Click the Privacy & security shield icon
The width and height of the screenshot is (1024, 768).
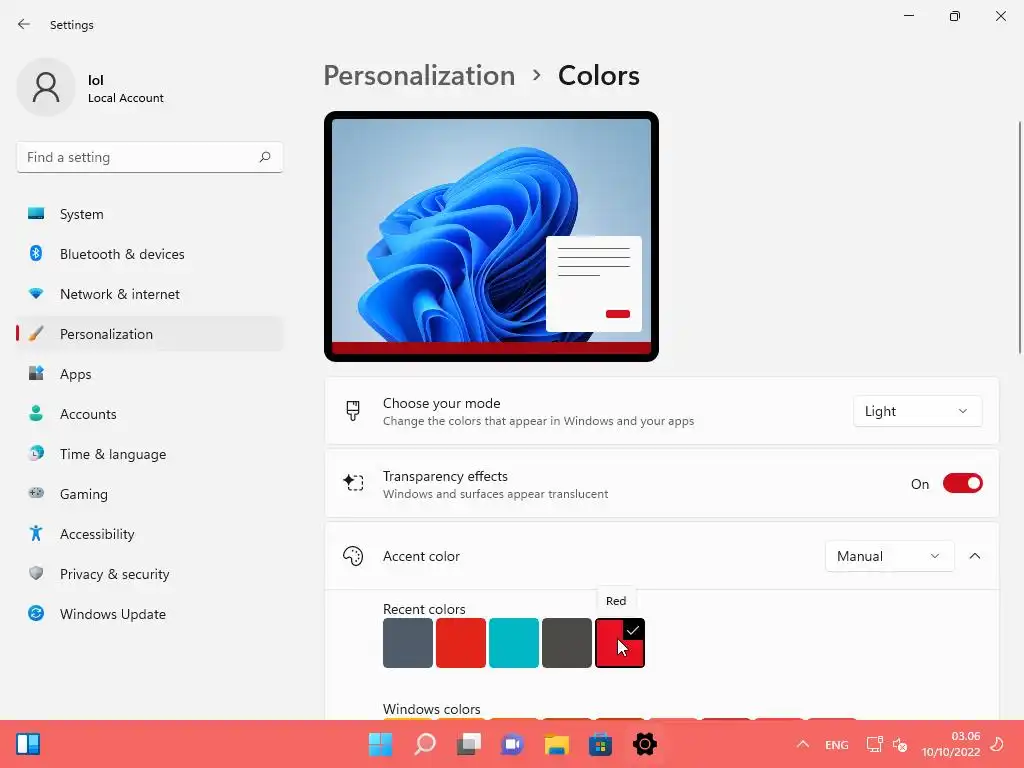tap(36, 573)
